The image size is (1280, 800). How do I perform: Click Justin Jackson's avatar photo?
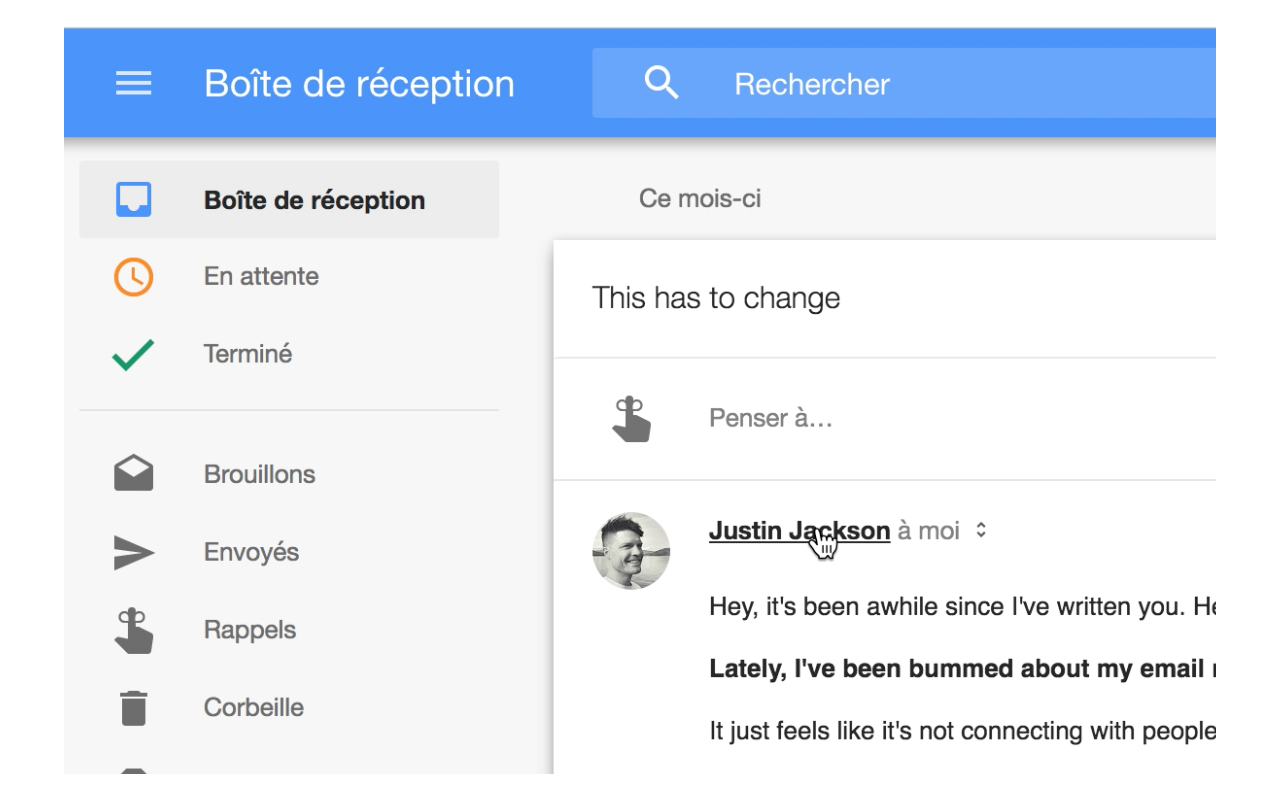click(x=631, y=551)
